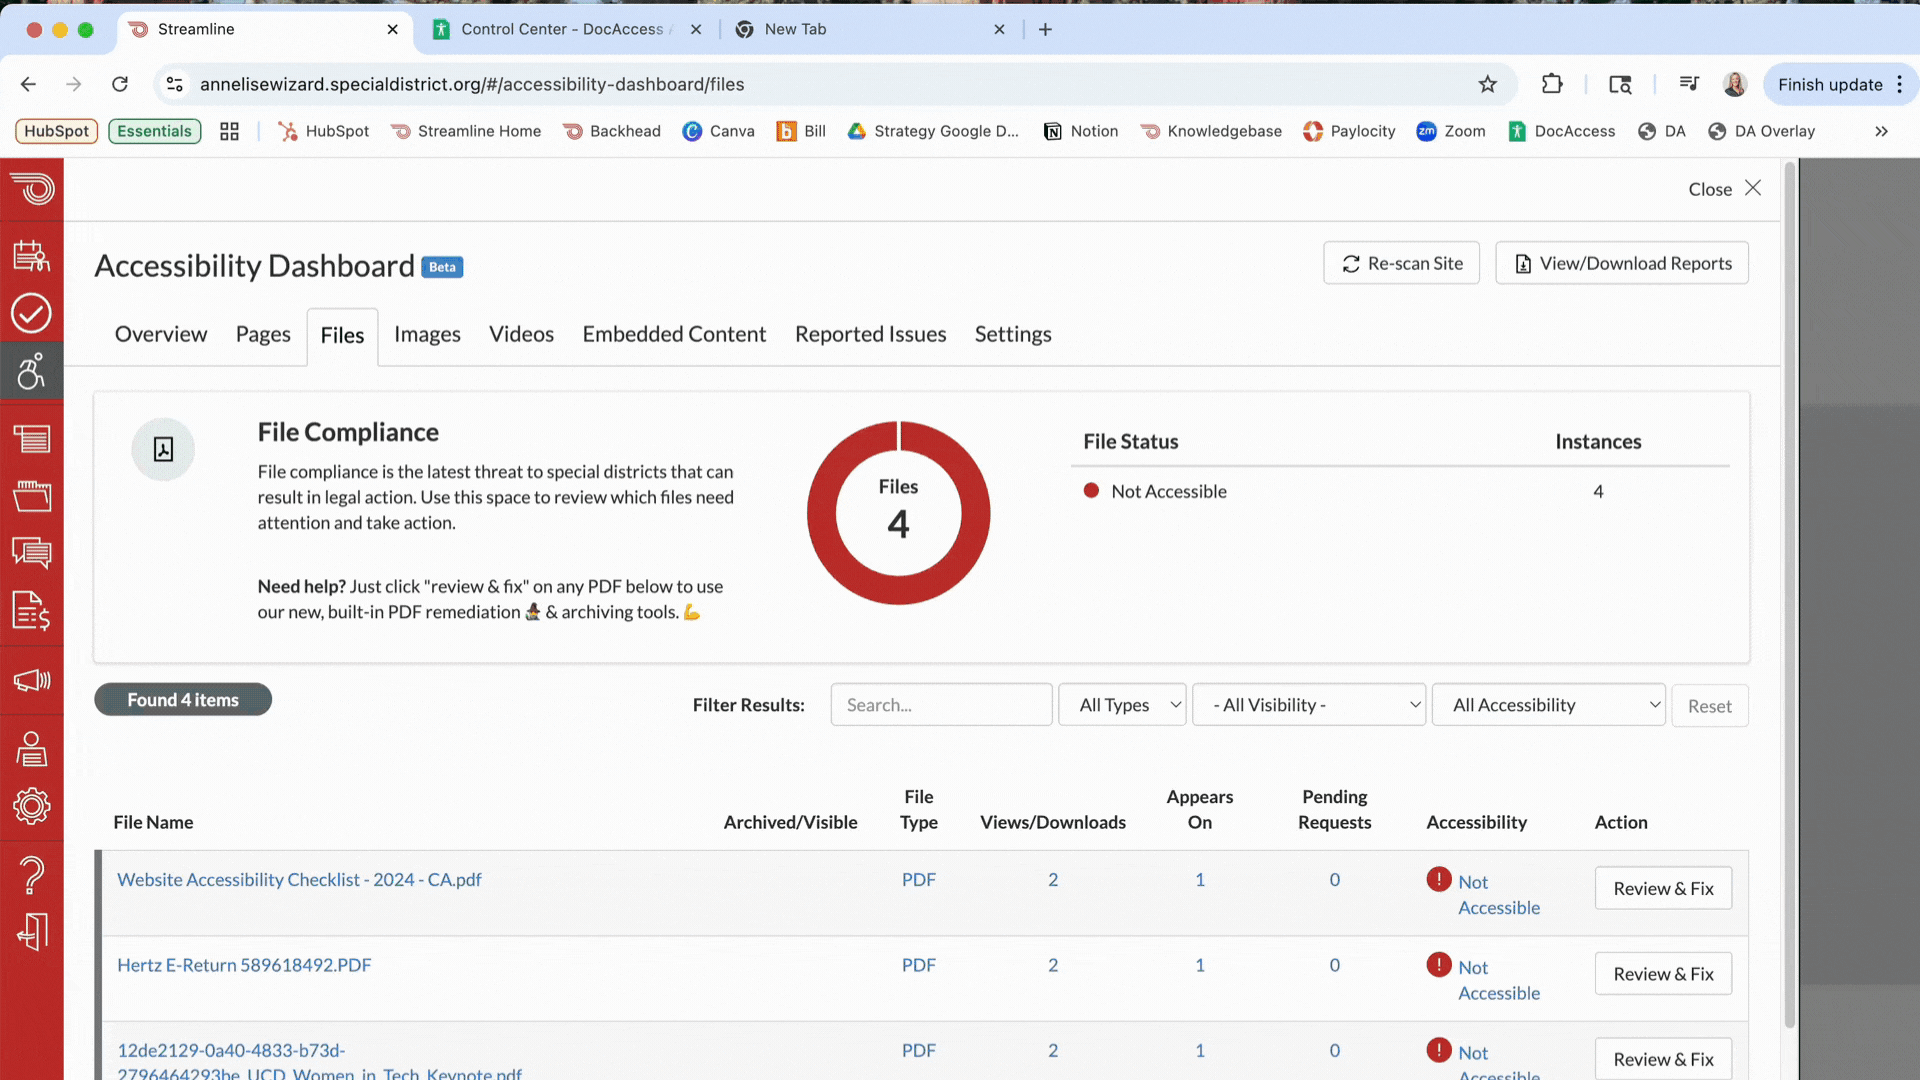Screen dimensions: 1920x1080
Task: Select the megaphone announcements icon
Action: pos(33,681)
